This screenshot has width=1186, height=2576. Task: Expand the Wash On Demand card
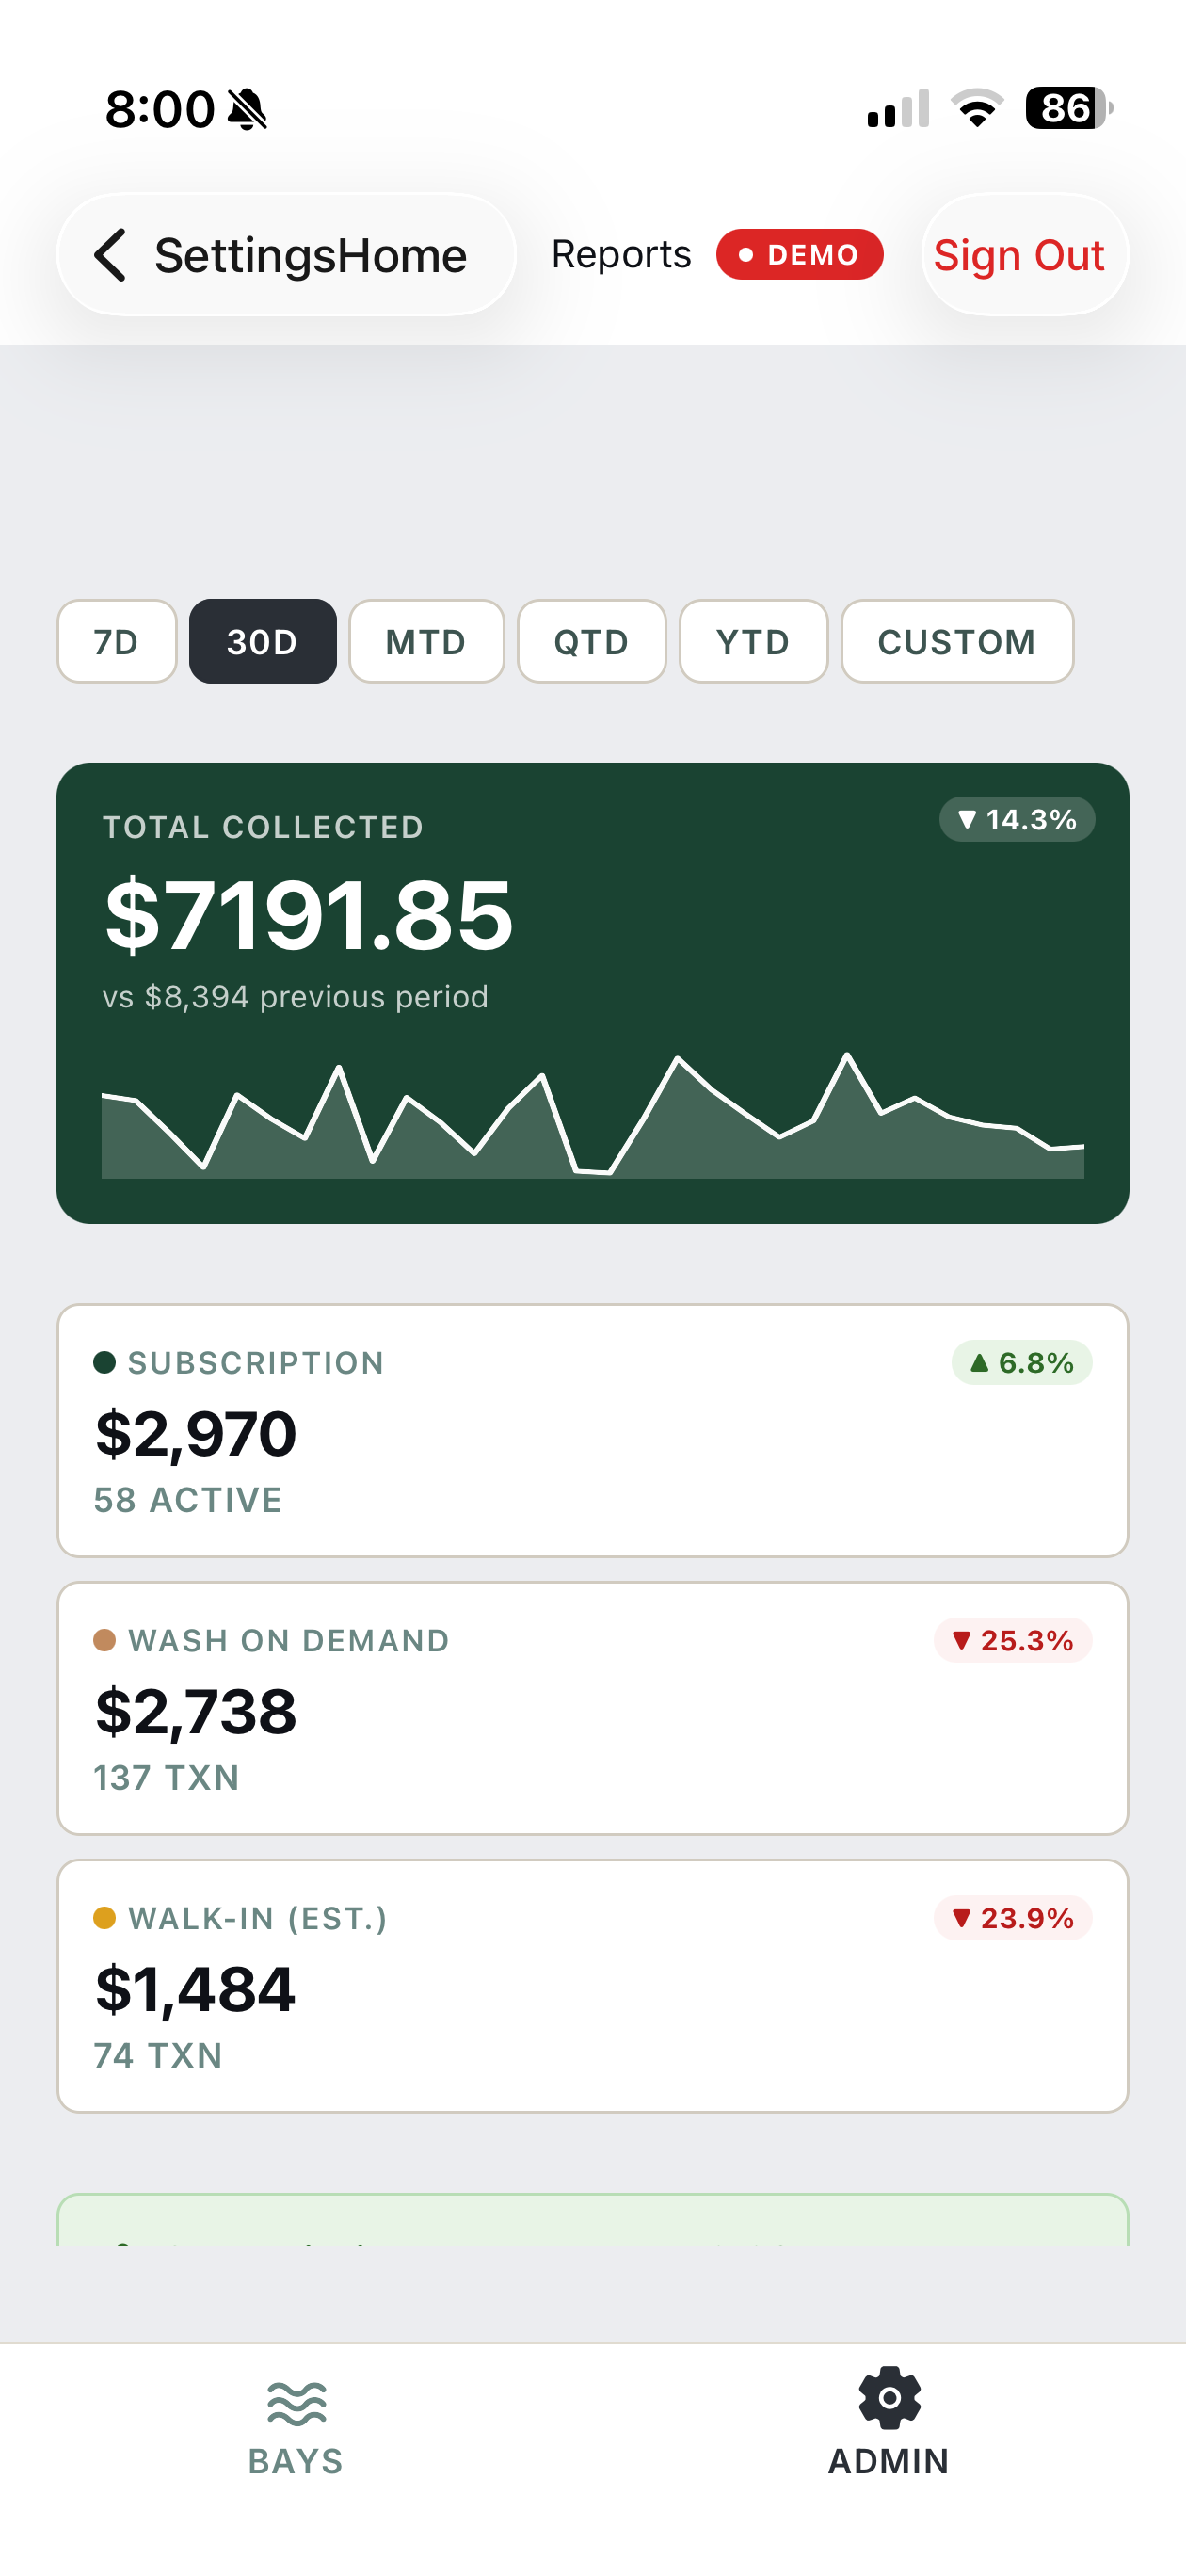click(x=593, y=1708)
